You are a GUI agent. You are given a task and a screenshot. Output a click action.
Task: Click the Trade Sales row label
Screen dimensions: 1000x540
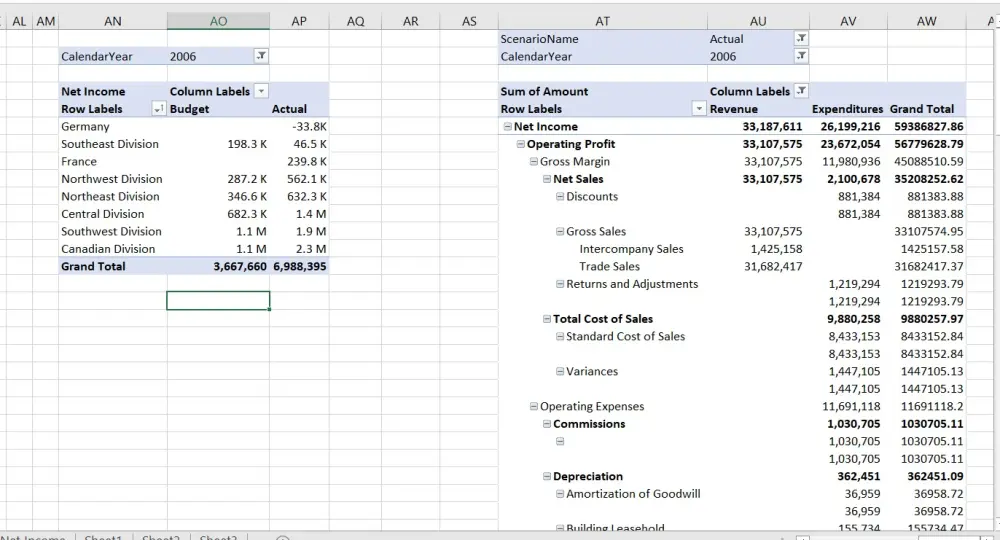pyautogui.click(x=609, y=267)
